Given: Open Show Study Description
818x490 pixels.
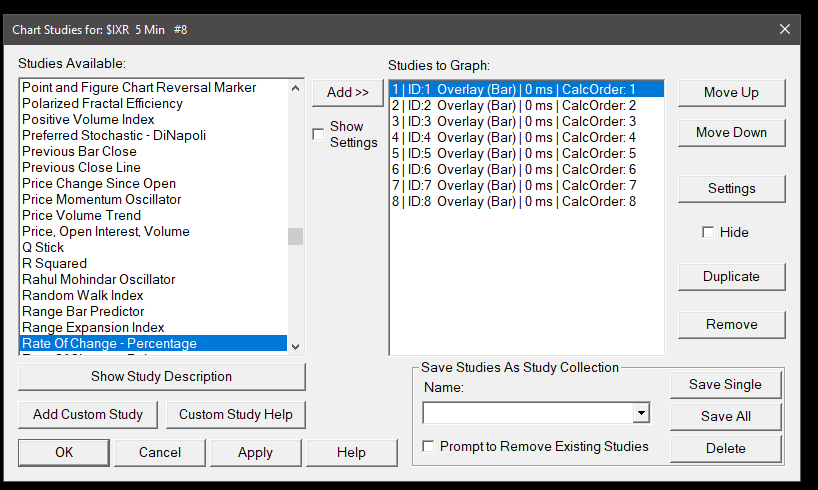Looking at the screenshot, I should point(161,377).
